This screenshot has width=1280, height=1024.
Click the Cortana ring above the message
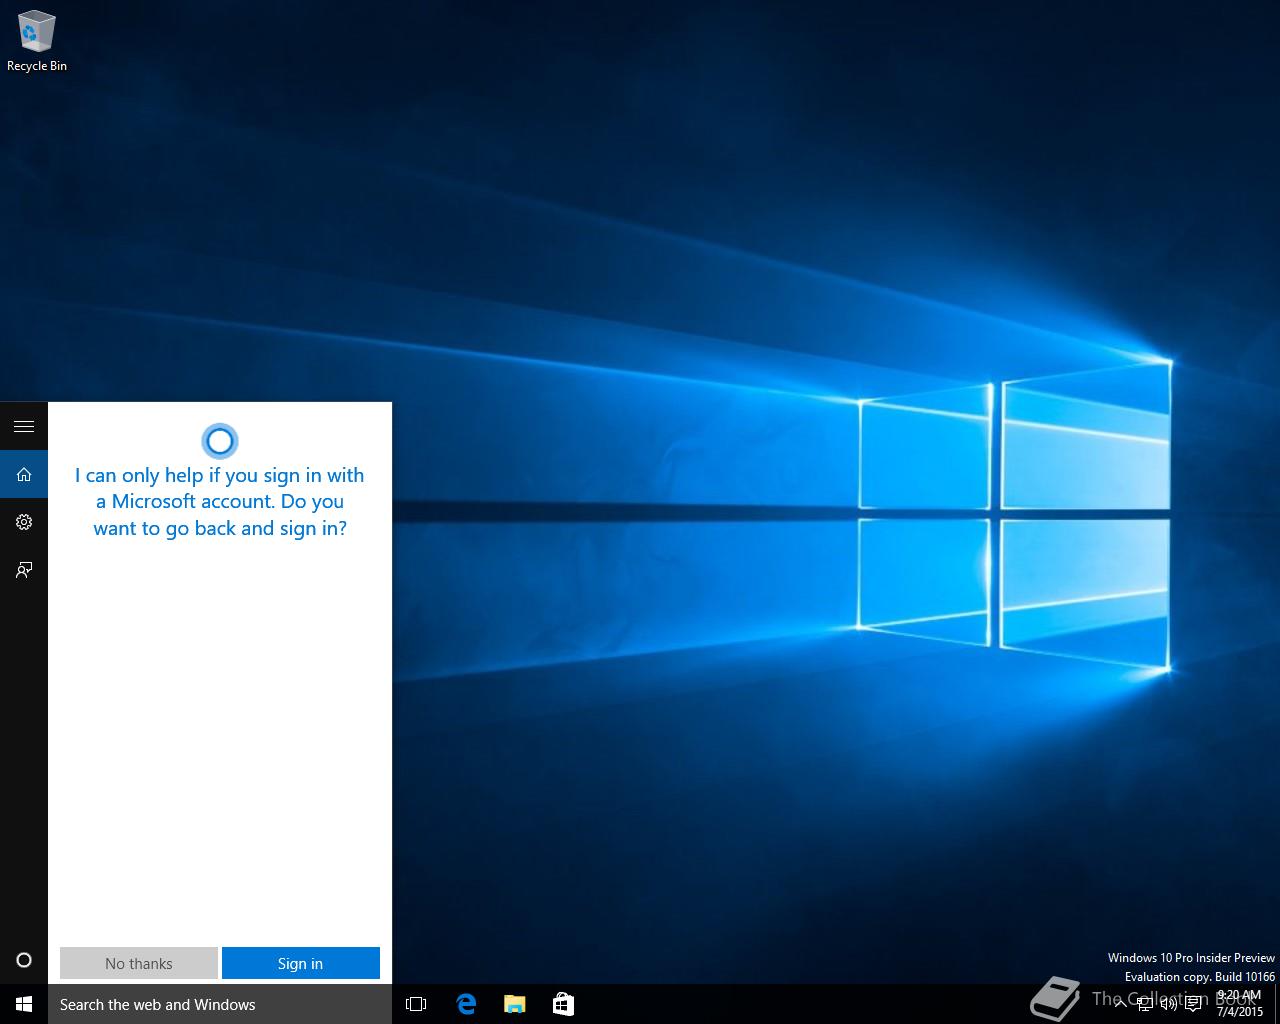pyautogui.click(x=219, y=441)
